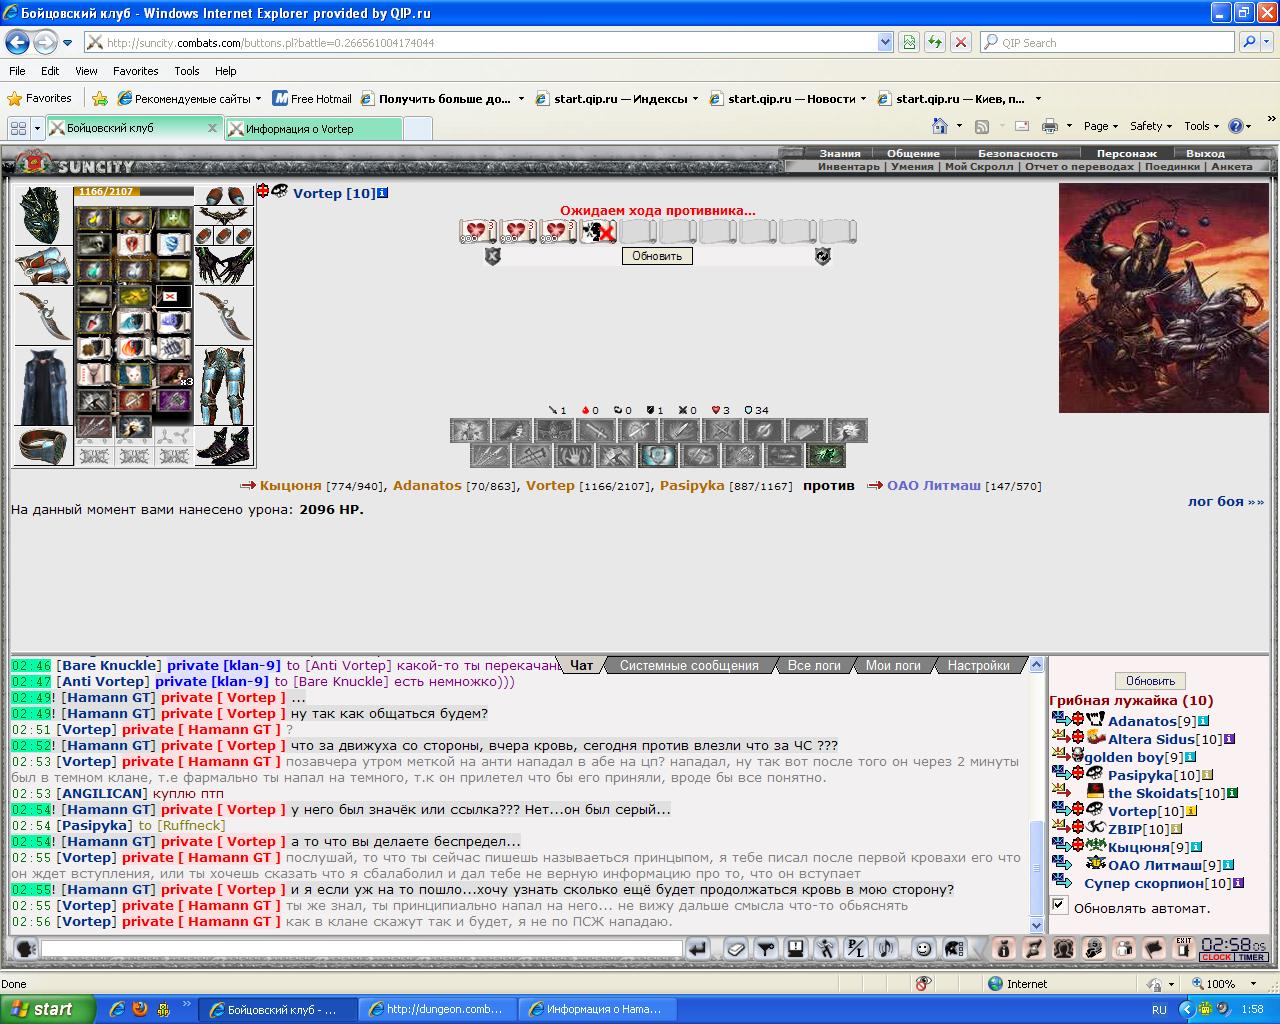Click the bracers equipment slot

43,266
